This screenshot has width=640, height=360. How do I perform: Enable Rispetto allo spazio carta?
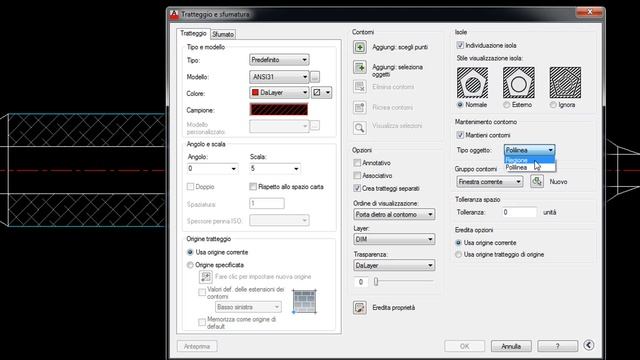tap(253, 187)
